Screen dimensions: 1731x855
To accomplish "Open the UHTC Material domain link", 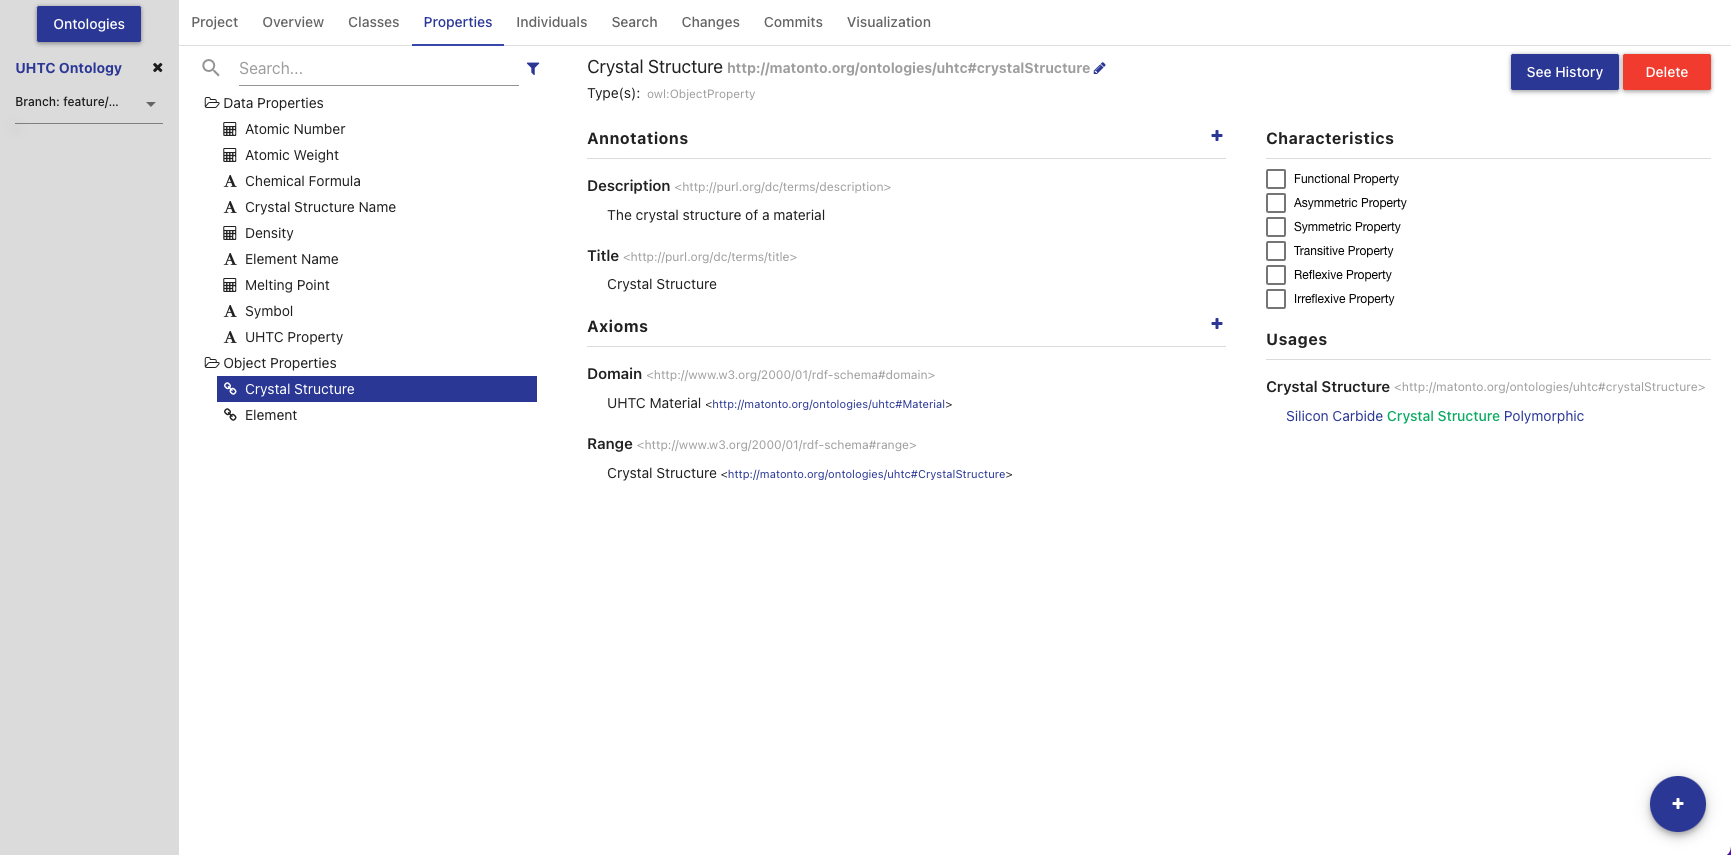I will [x=829, y=405].
